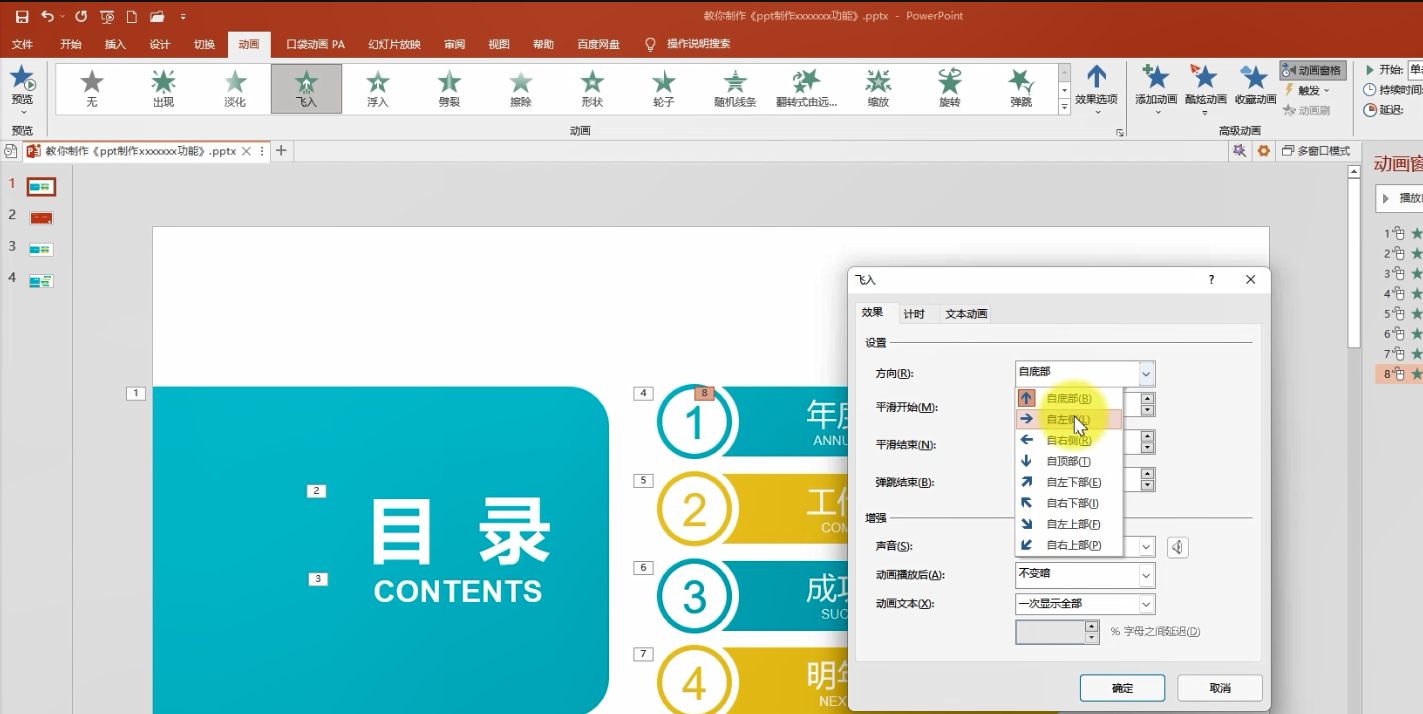Increase the 平滑开始 smooth start spinner
Viewport: 1423px width, 714px height.
click(x=1147, y=399)
